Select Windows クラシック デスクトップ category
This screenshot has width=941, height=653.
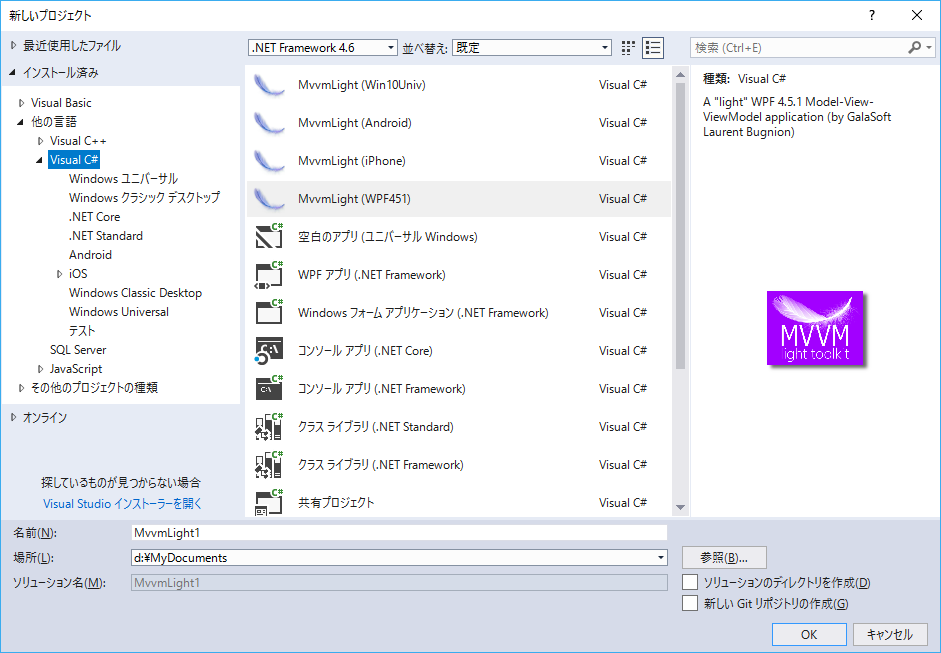144,197
